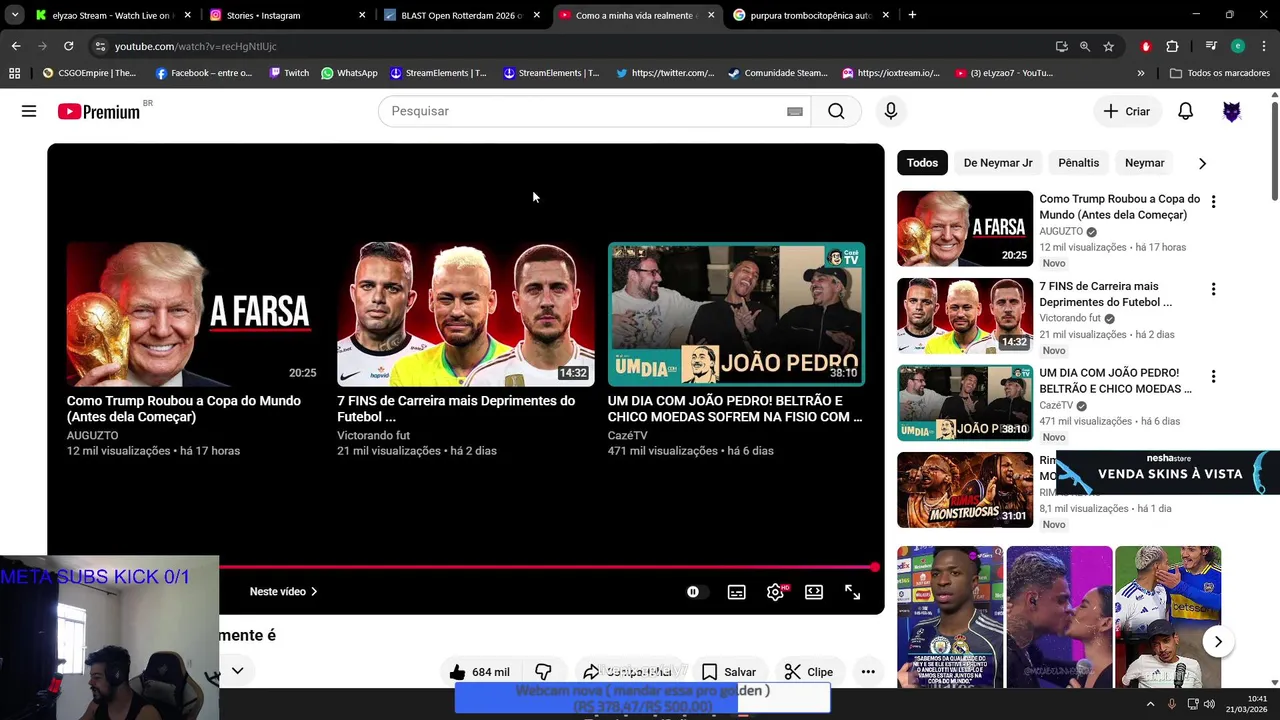Viewport: 1280px width, 720px height.
Task: Open Chrome extensions puzzle icon
Action: 1172,46
